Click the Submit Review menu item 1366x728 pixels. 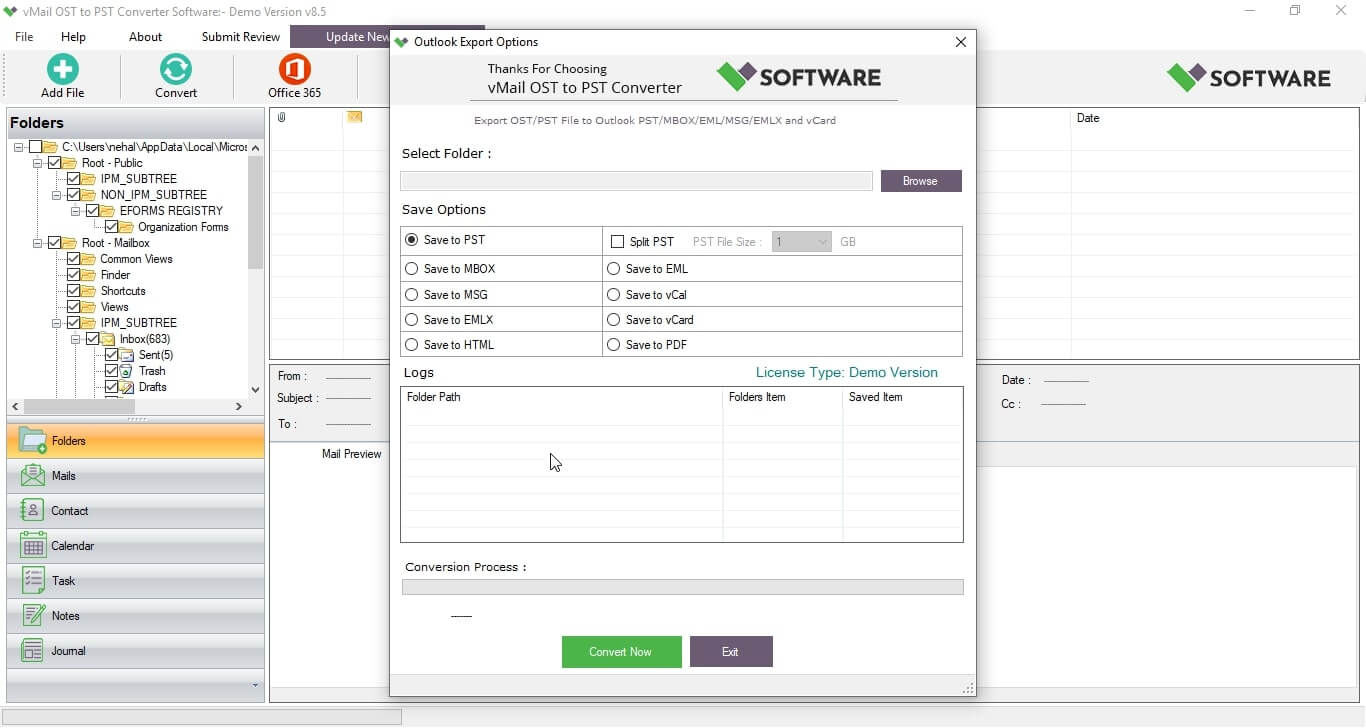coord(241,37)
